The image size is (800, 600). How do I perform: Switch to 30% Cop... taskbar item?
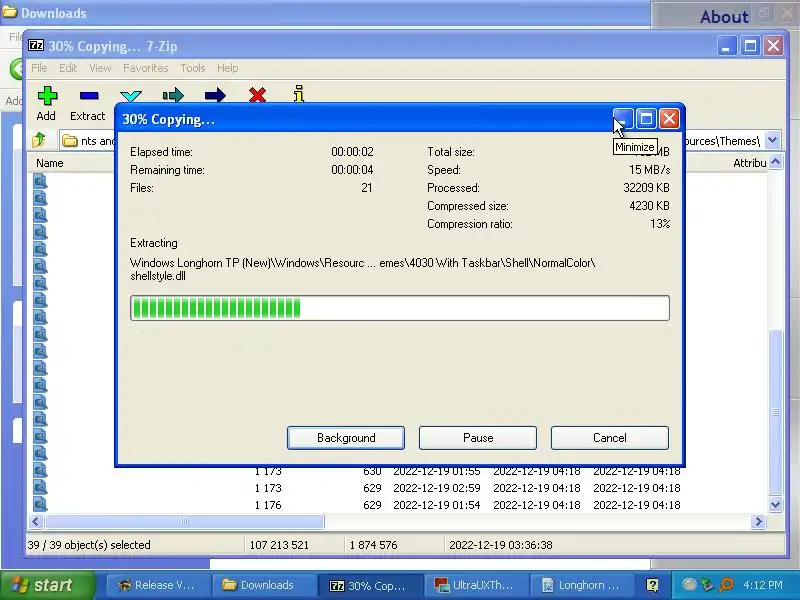[x=368, y=585]
